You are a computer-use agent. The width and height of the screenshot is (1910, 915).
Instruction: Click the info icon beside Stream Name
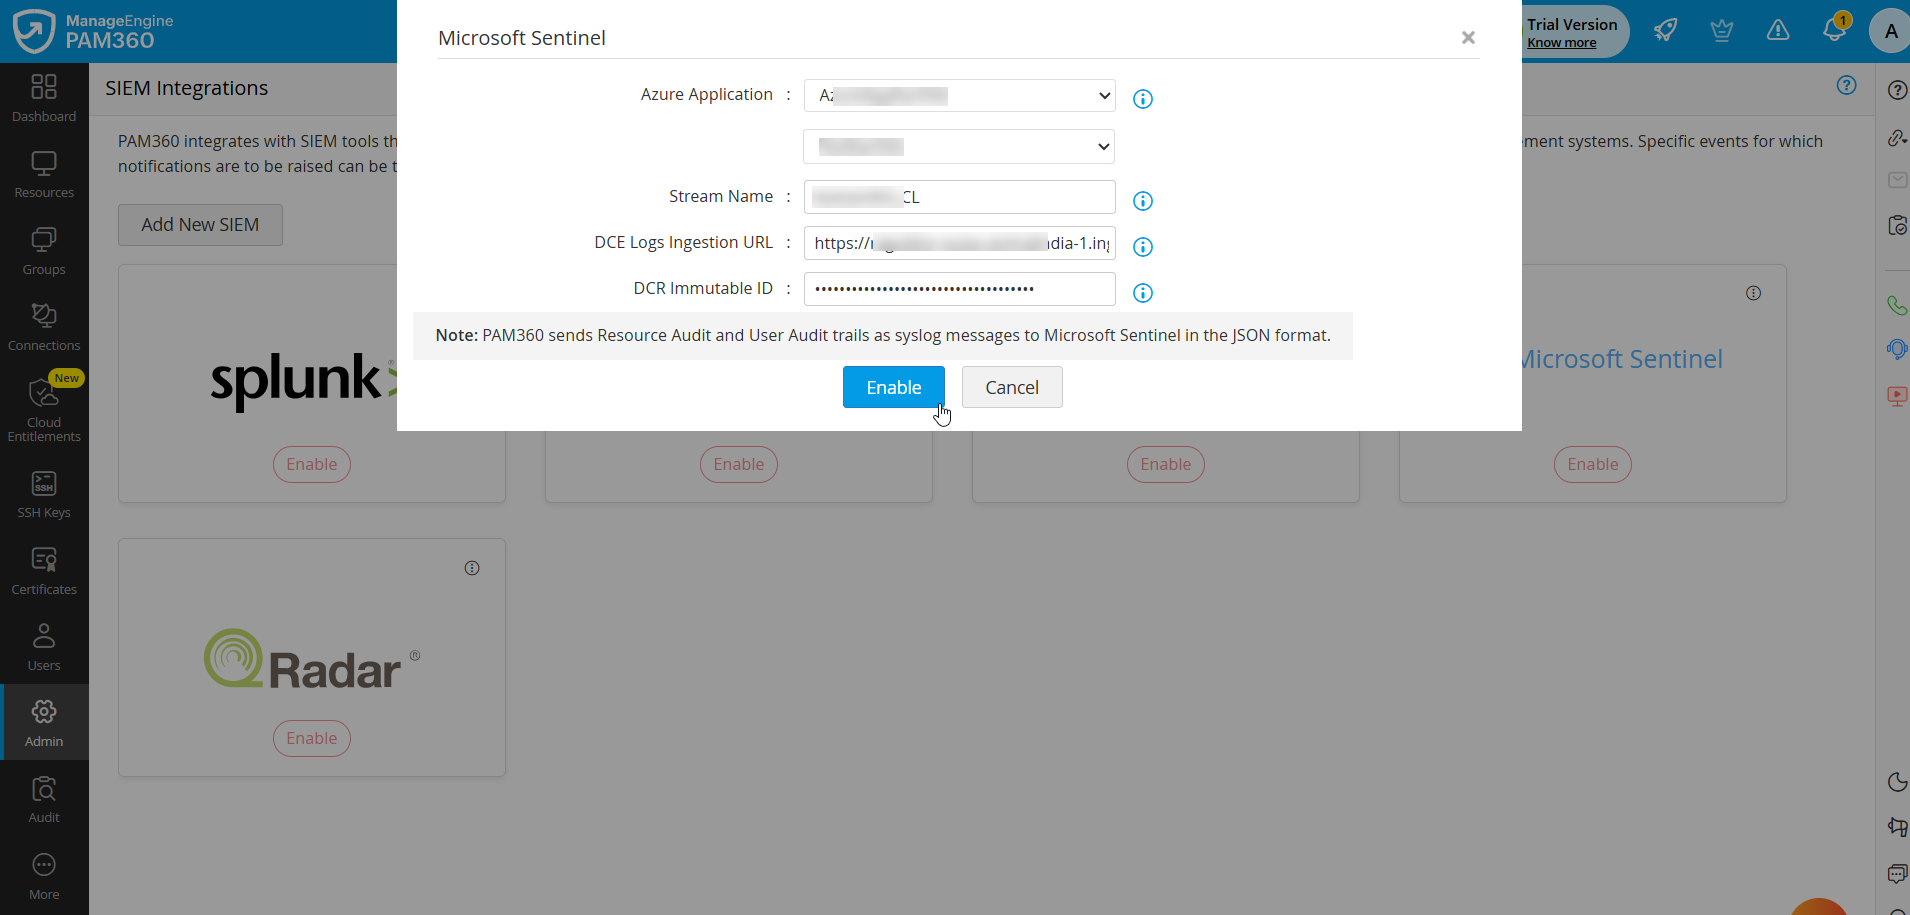(x=1143, y=201)
